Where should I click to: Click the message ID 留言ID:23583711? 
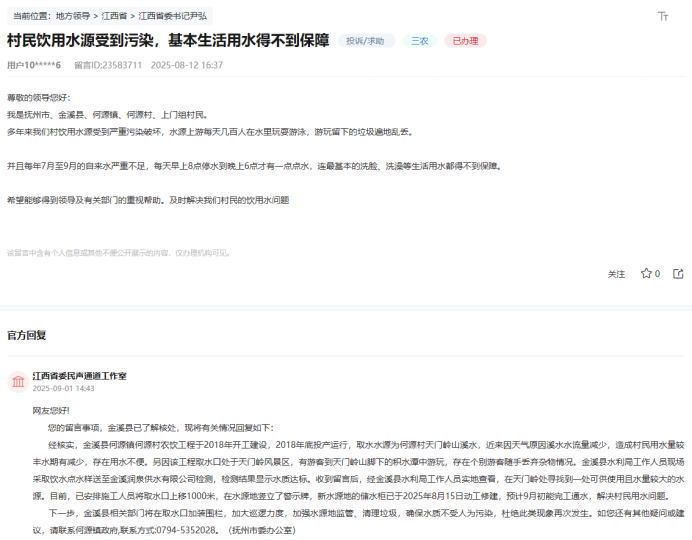pyautogui.click(x=108, y=65)
